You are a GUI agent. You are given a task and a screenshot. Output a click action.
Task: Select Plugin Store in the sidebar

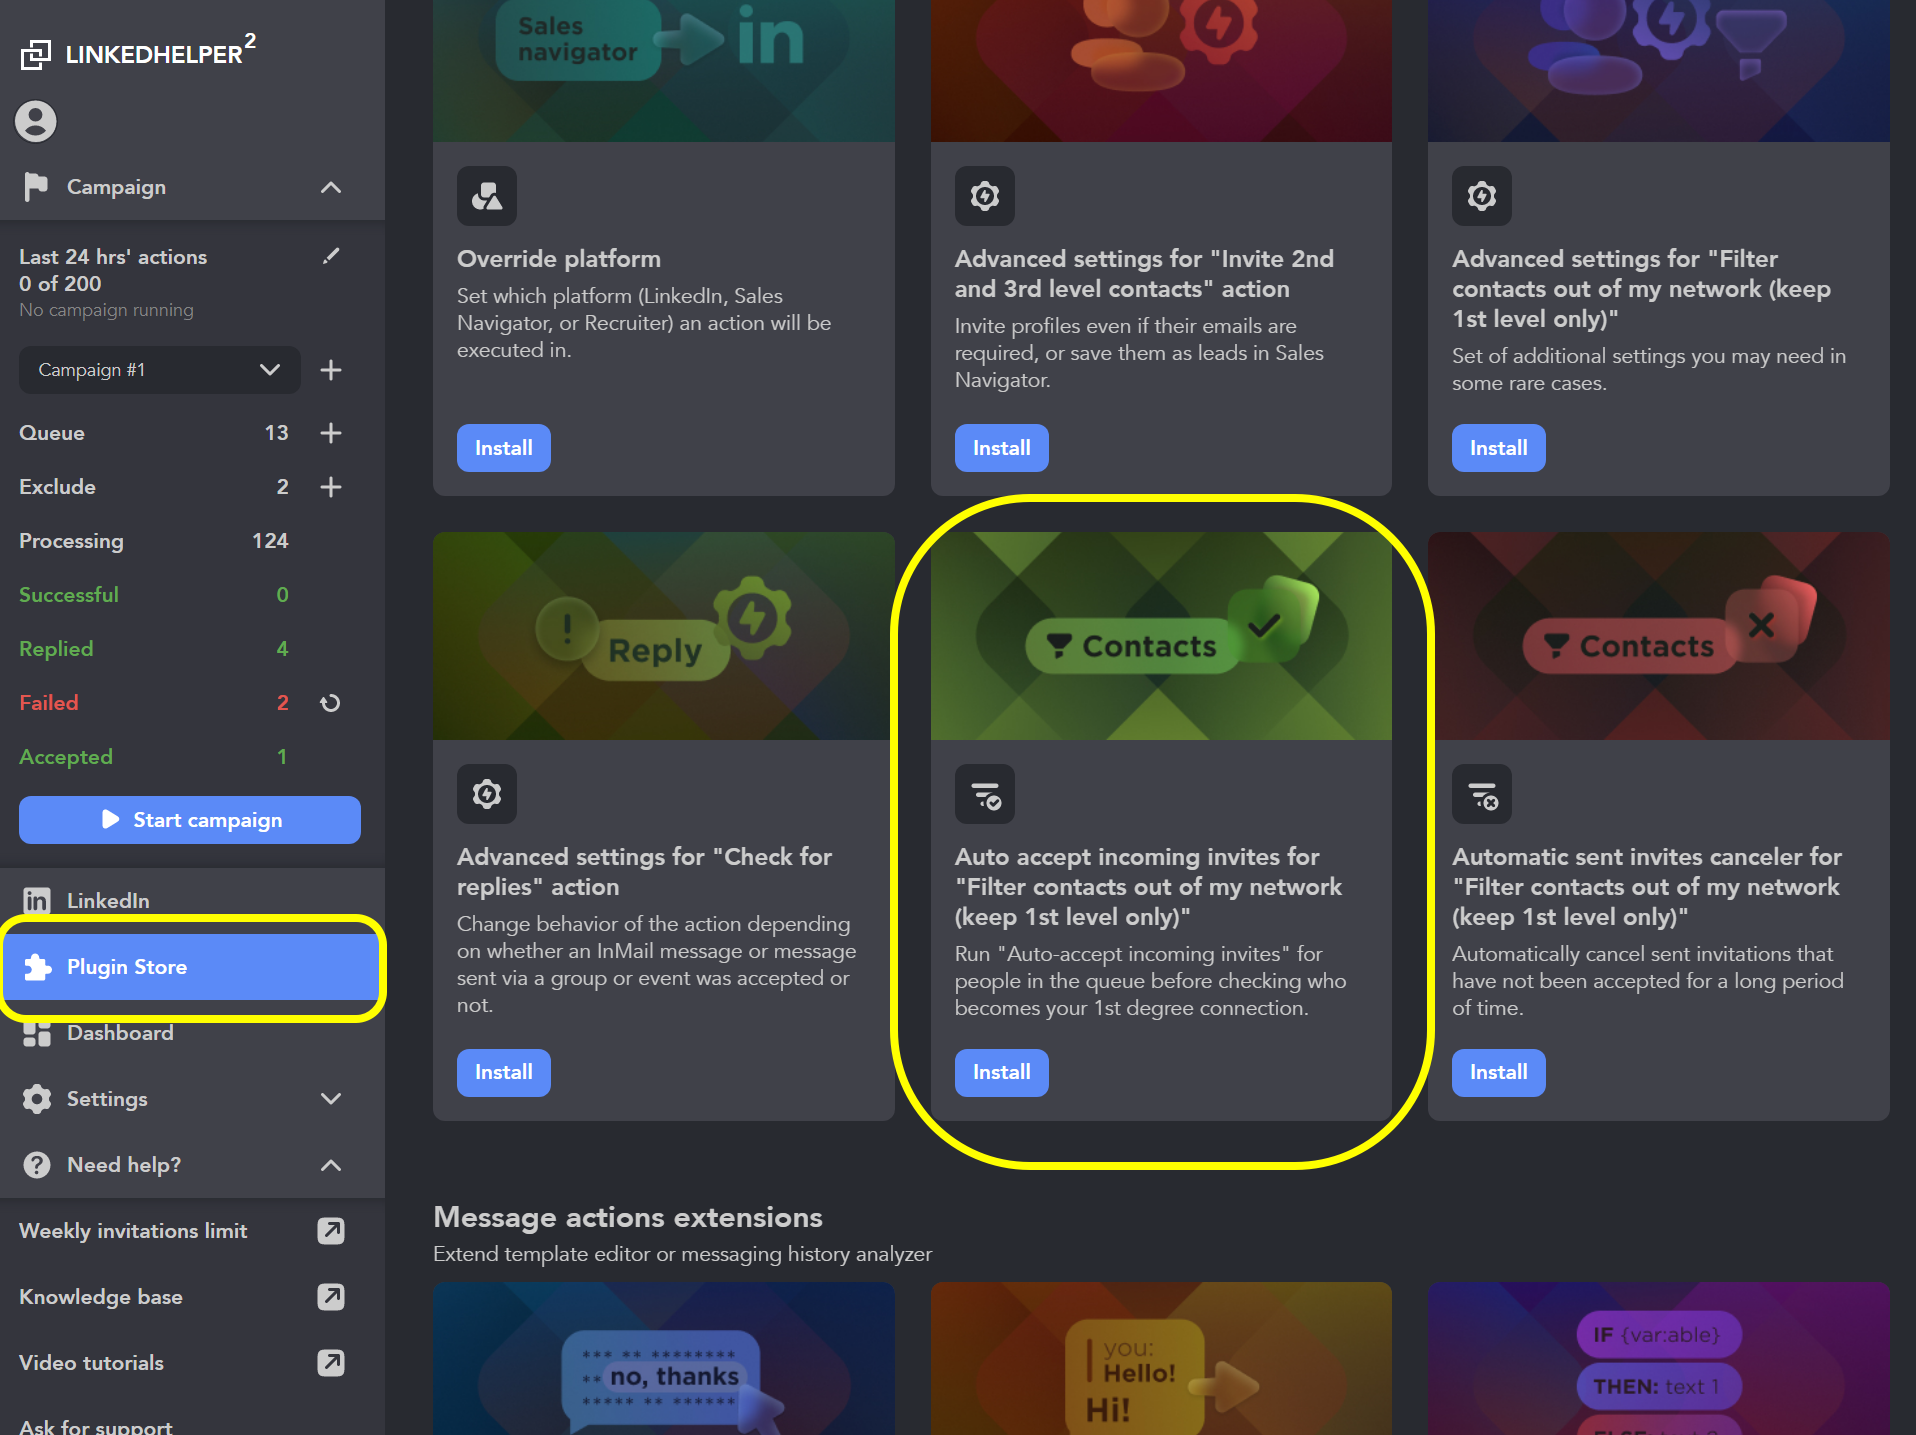click(x=192, y=967)
